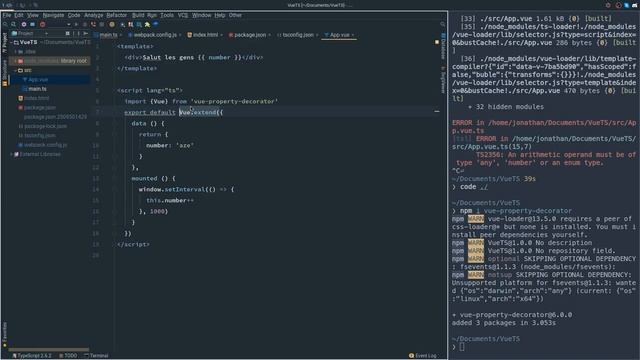Image resolution: width=640 pixels, height=360 pixels.
Task: Close the package.json editor tab
Action: [x=269, y=35]
